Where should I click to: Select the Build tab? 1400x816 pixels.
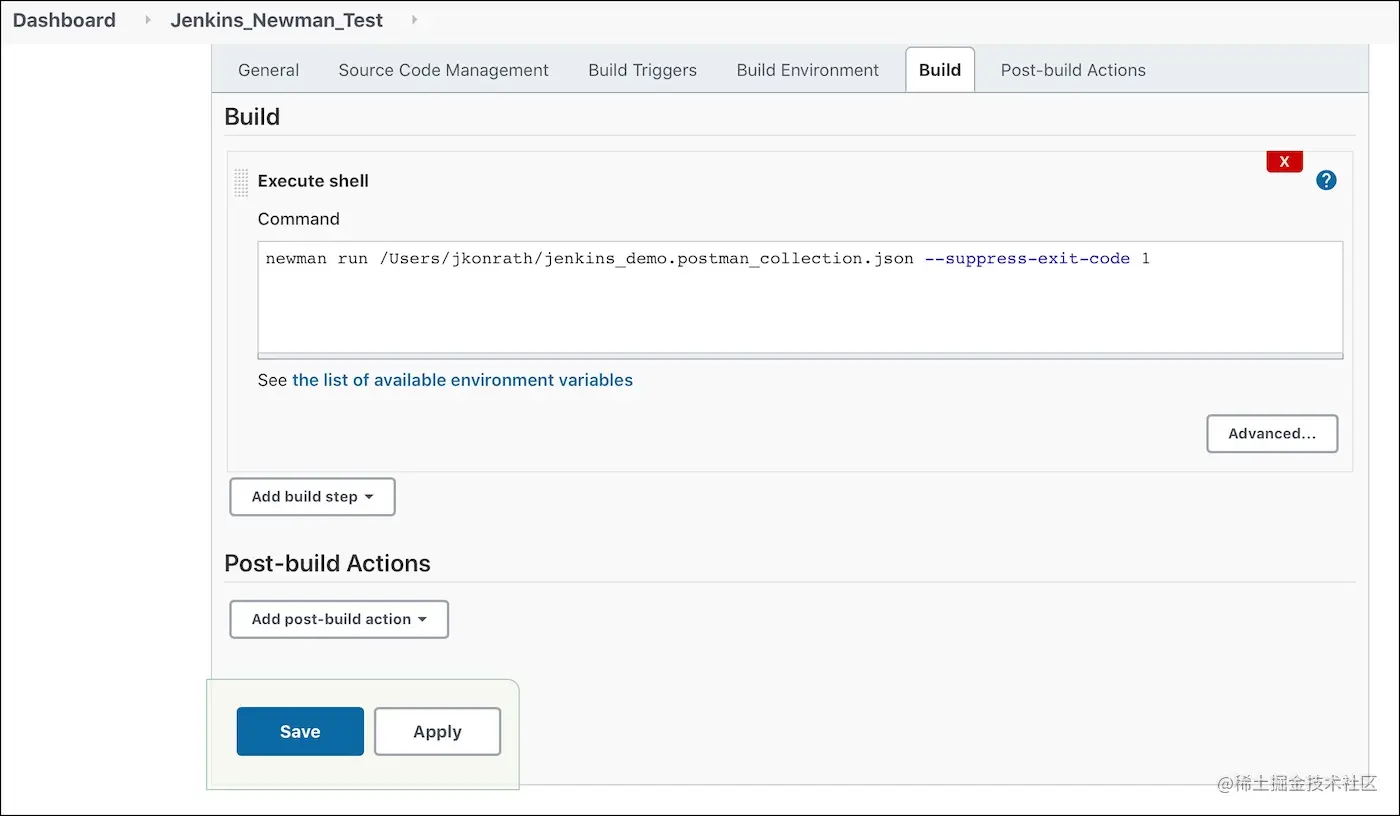[940, 70]
